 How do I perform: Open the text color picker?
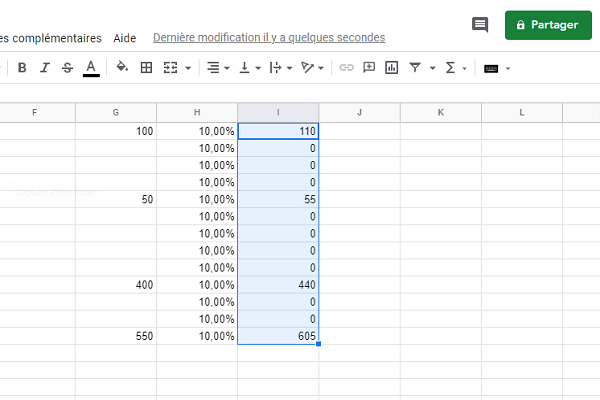pos(91,68)
